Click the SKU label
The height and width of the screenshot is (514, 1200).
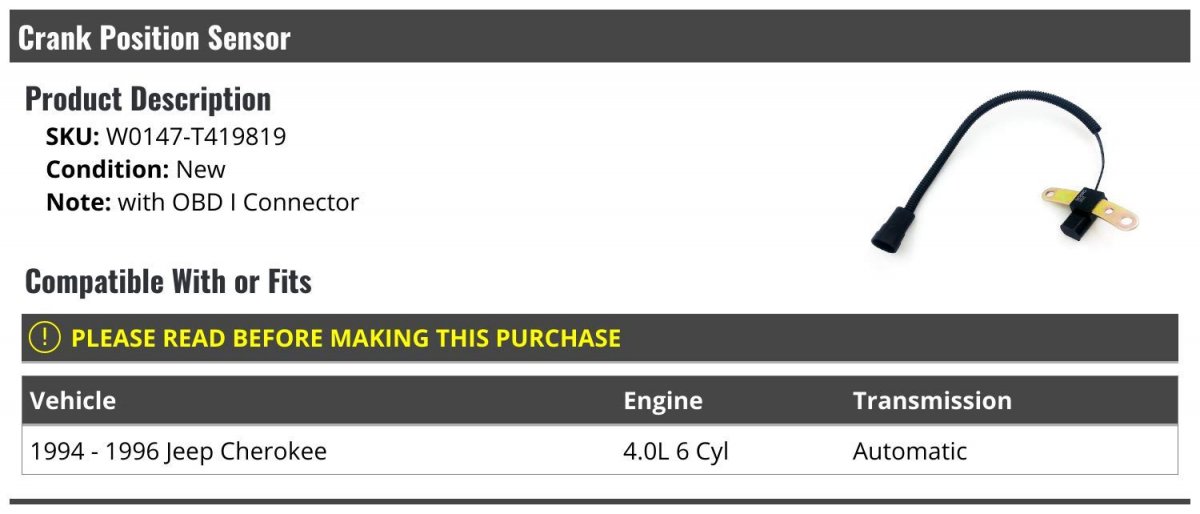[x=72, y=137]
